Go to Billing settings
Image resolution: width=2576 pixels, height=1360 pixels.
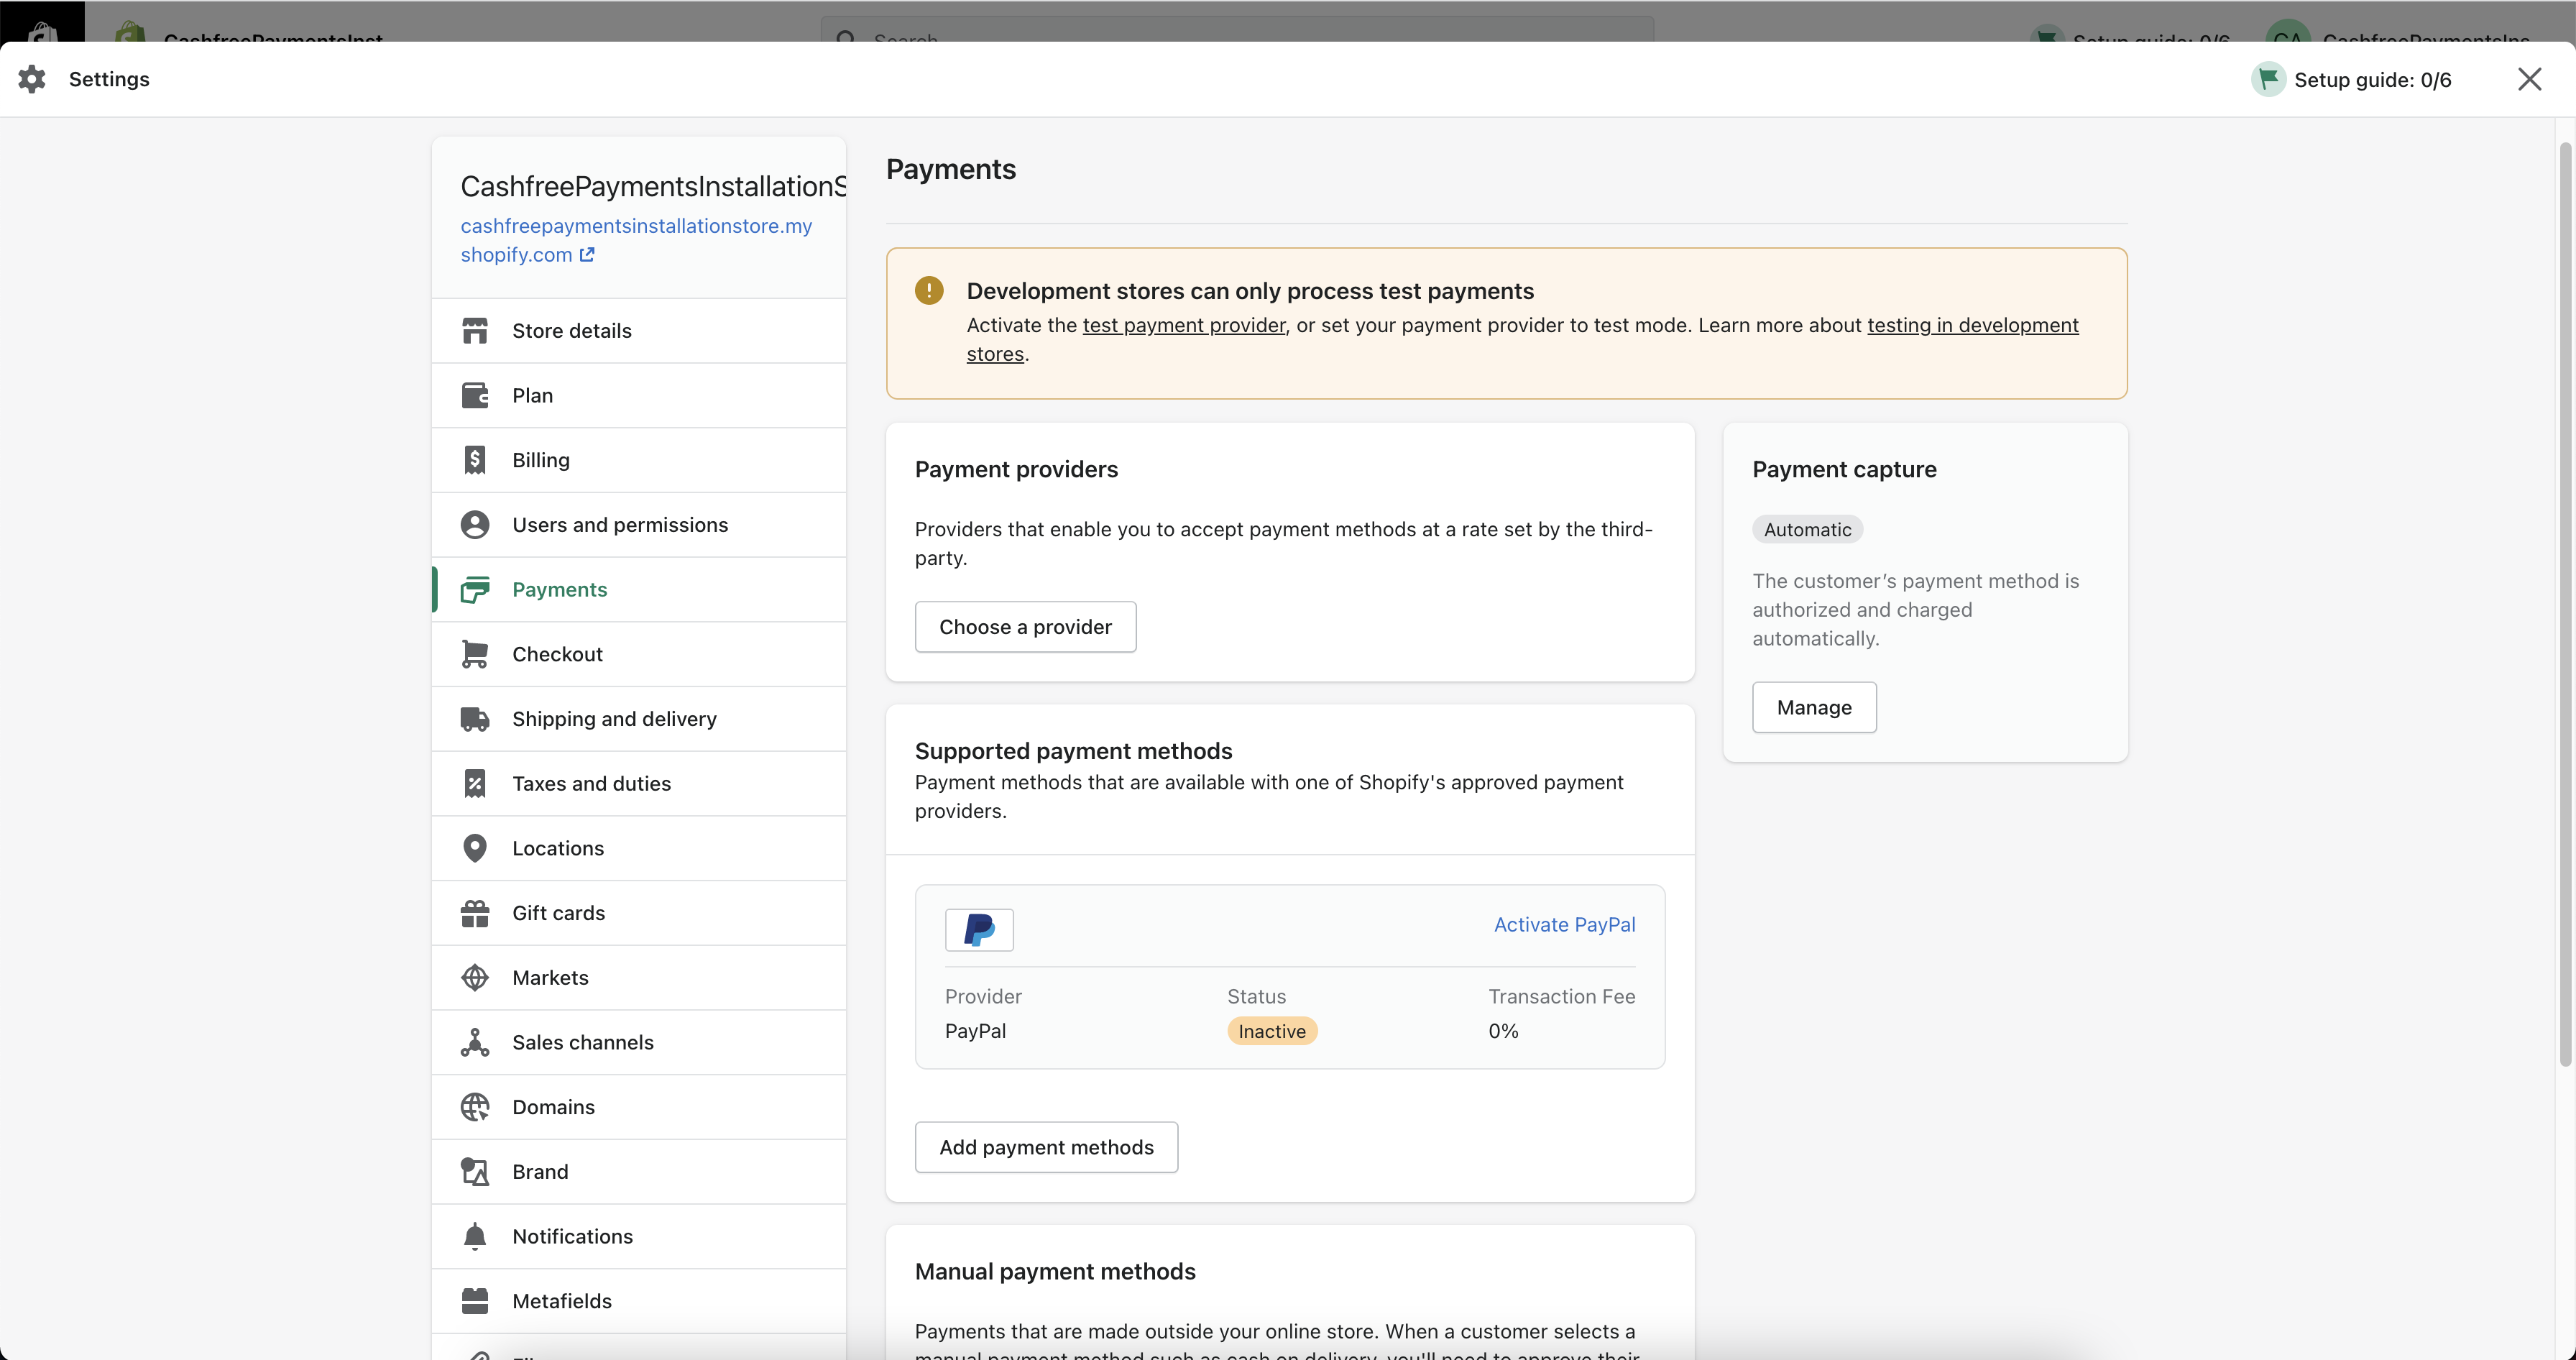click(x=639, y=460)
